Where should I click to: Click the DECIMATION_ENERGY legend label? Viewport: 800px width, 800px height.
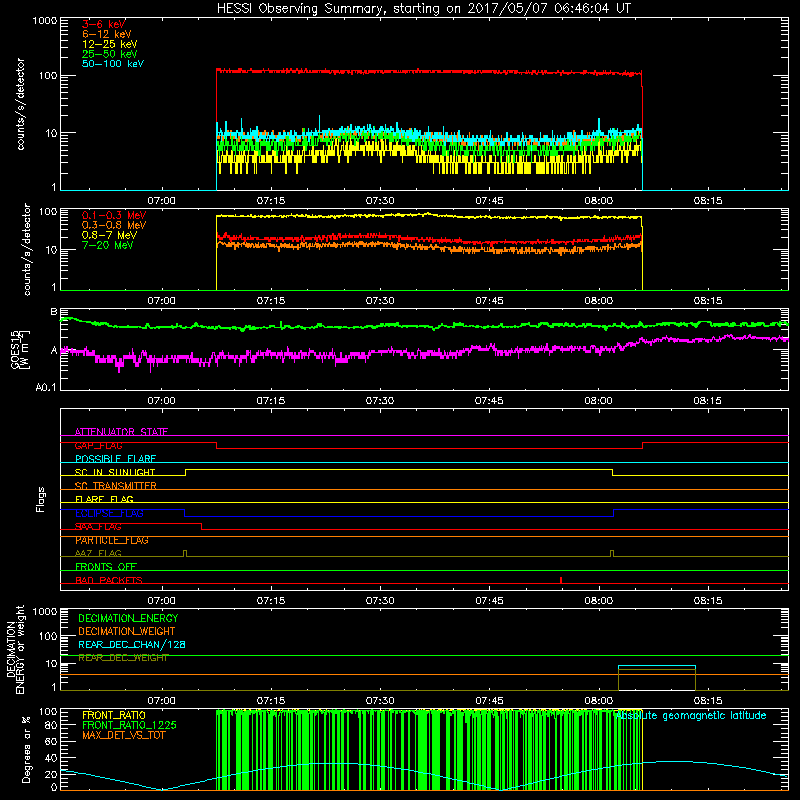128,618
